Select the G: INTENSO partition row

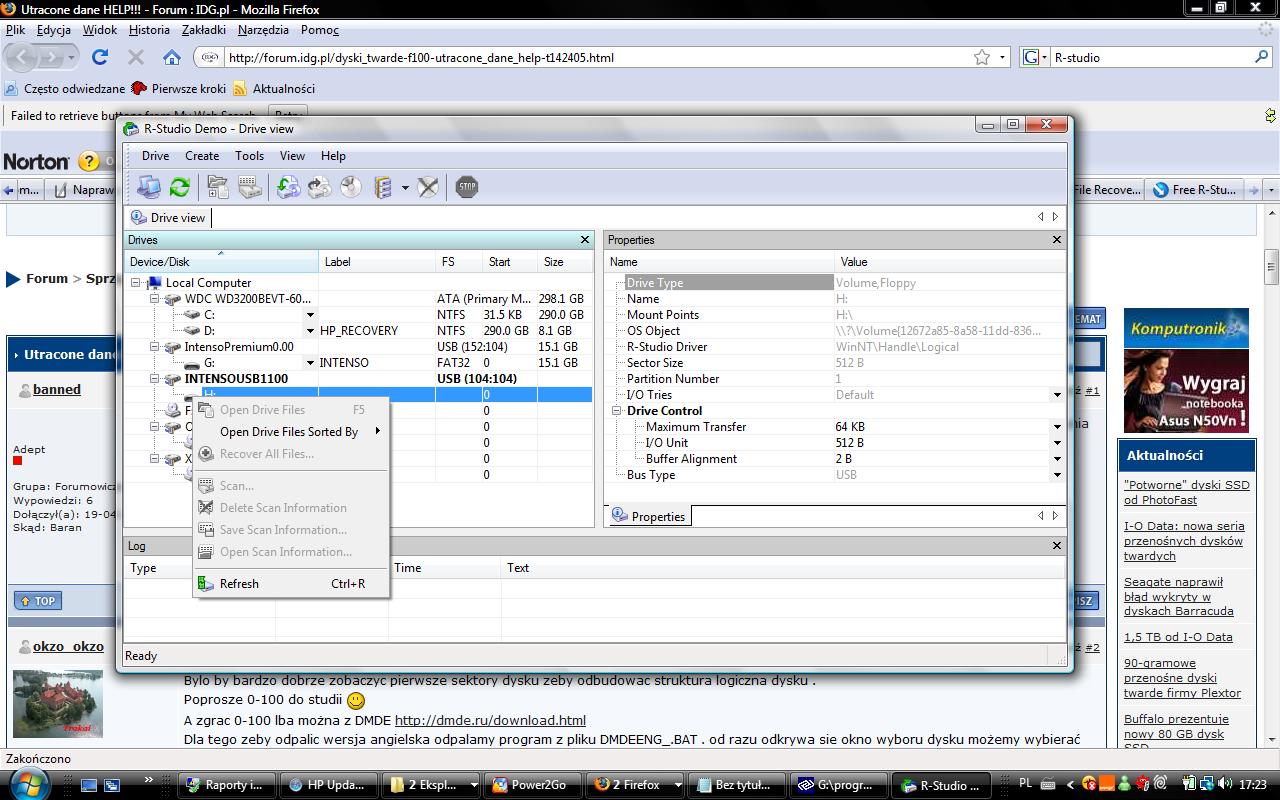click(x=359, y=363)
